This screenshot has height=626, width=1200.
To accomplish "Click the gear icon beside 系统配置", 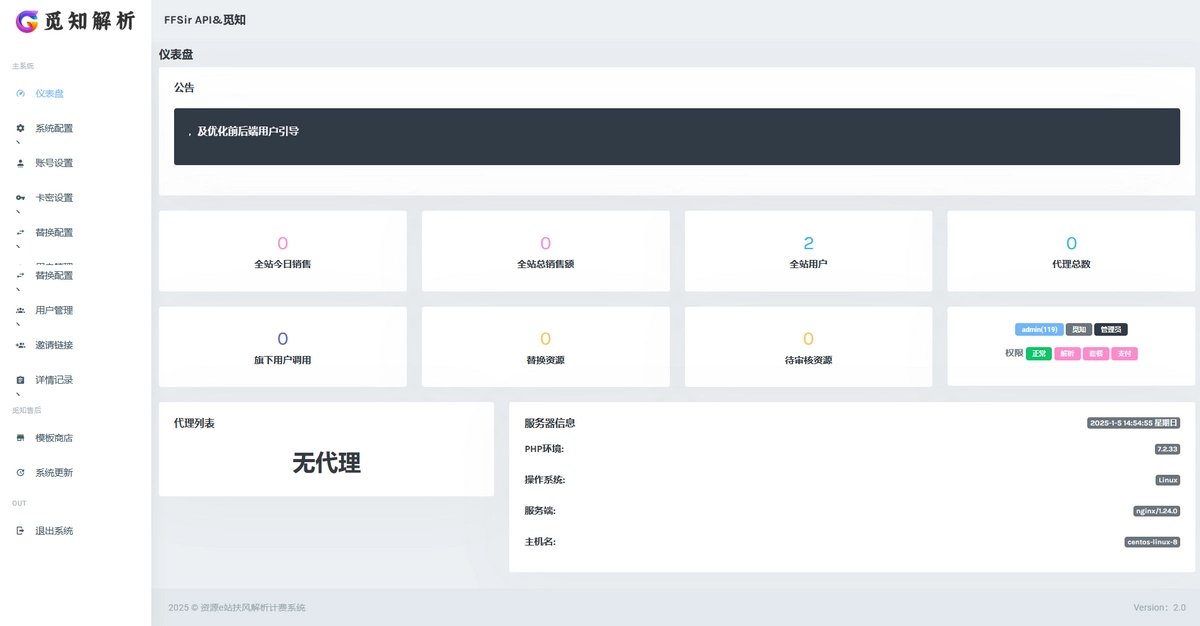I will pos(20,128).
